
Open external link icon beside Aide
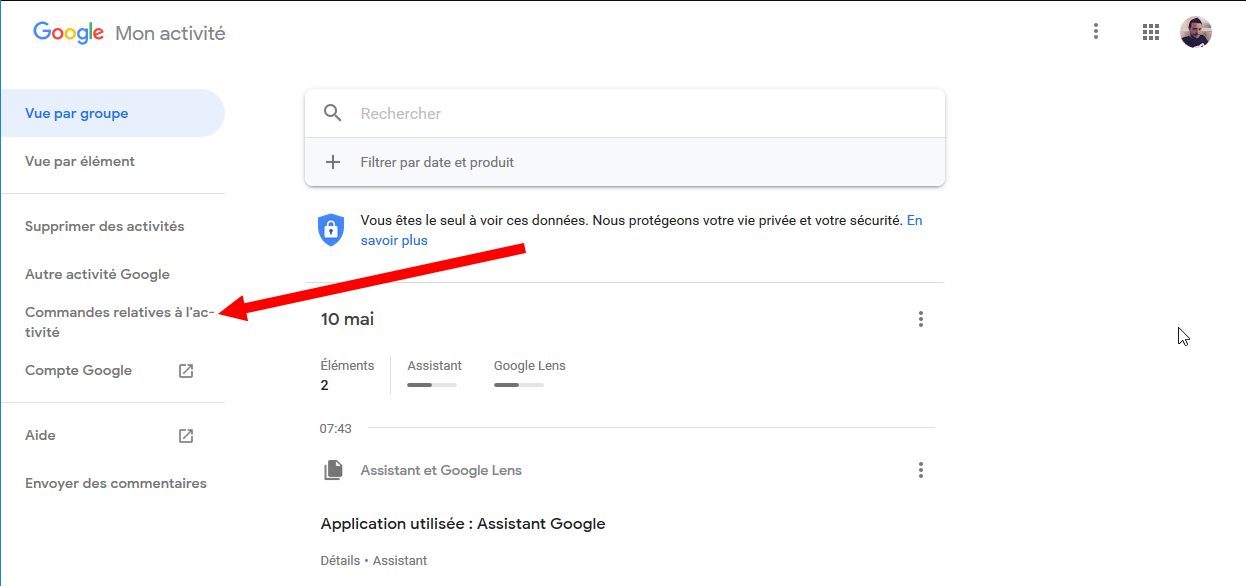tap(186, 436)
